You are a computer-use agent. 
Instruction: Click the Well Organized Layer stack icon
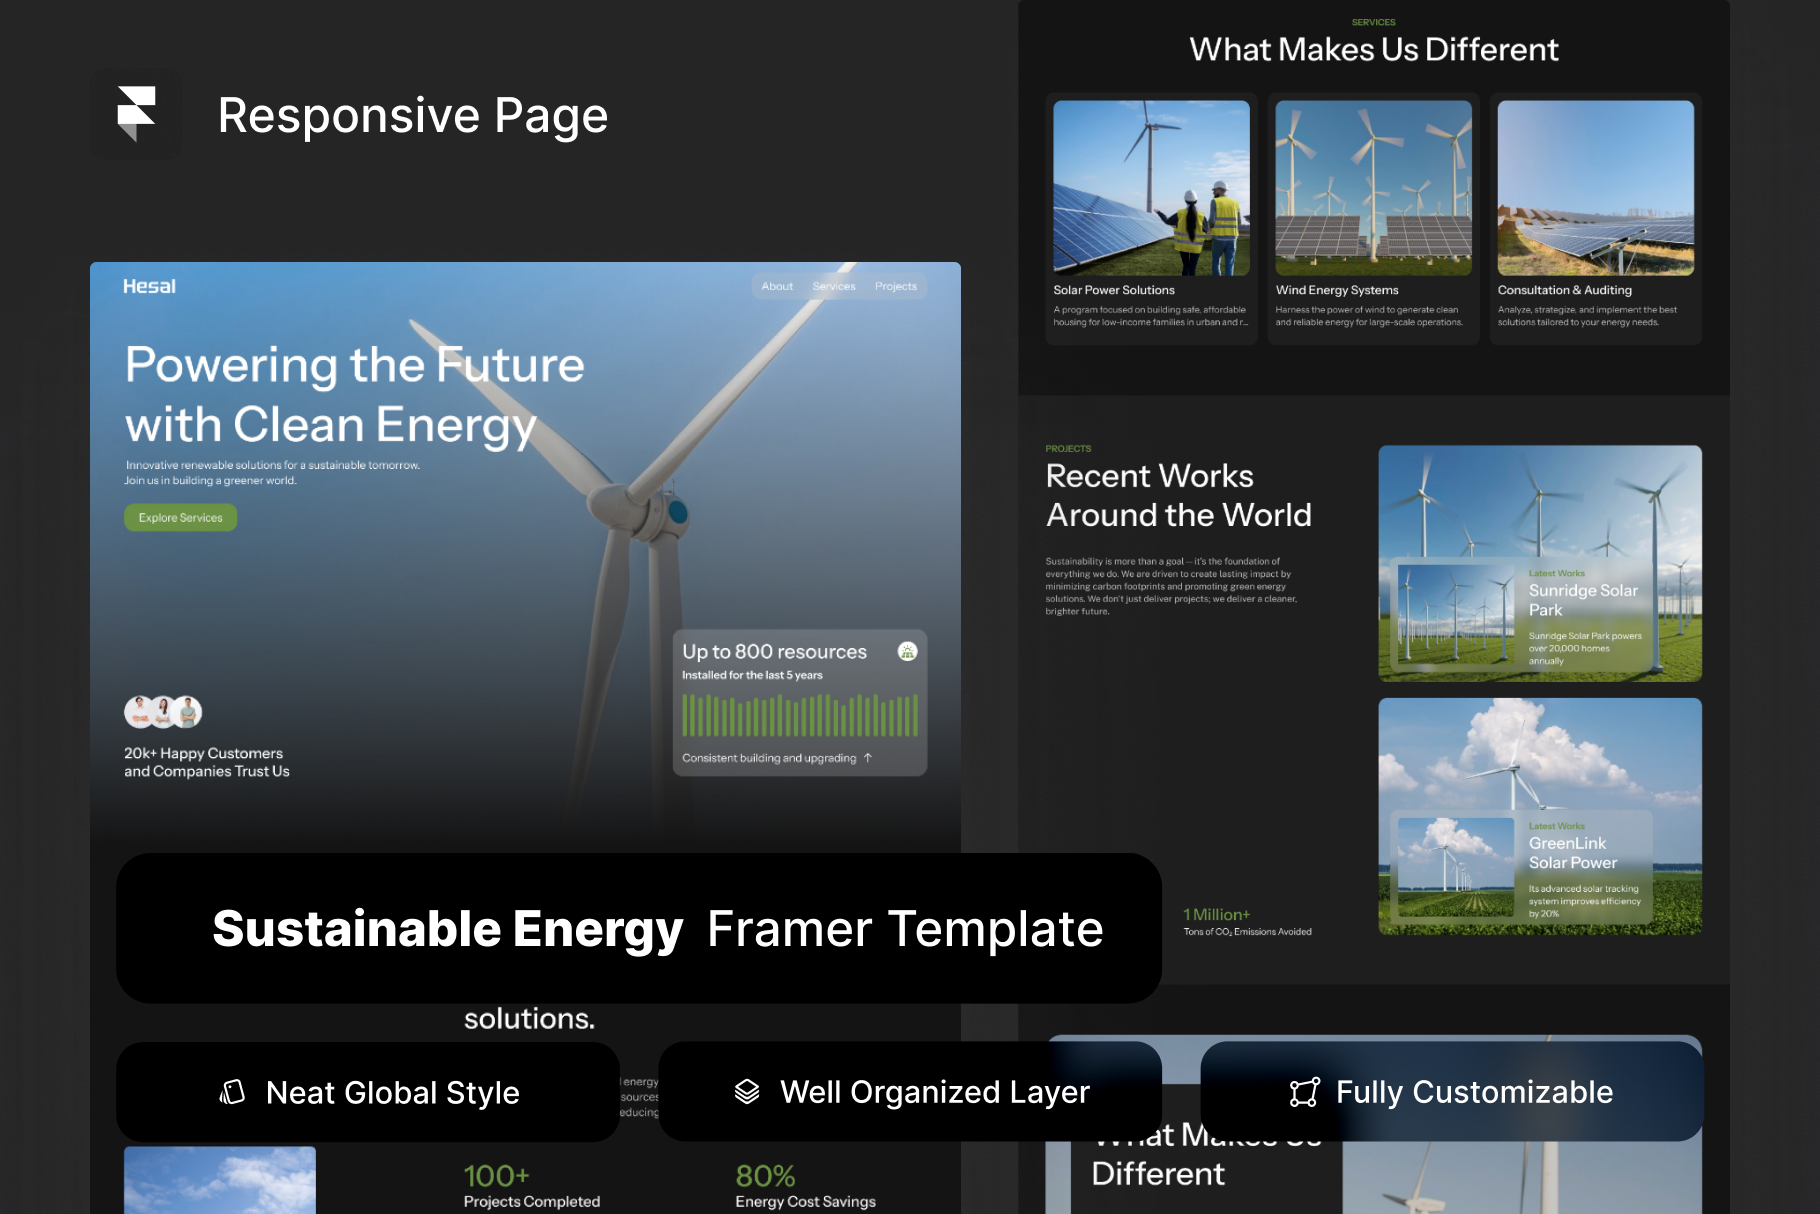[747, 1092]
